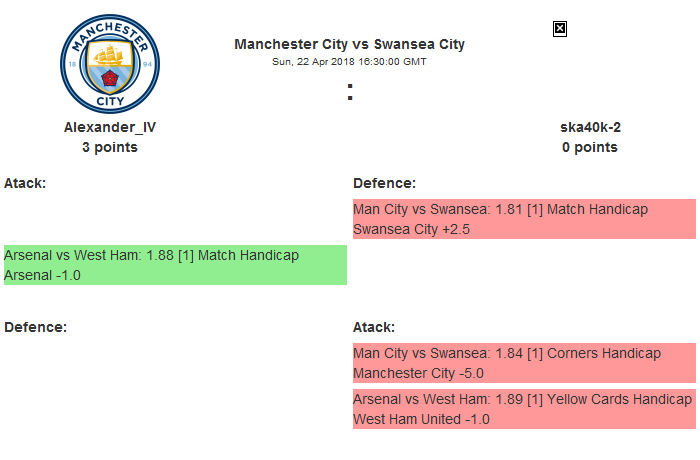Click the 3 points score label
Viewport: 700px width, 460px height.
[x=110, y=147]
